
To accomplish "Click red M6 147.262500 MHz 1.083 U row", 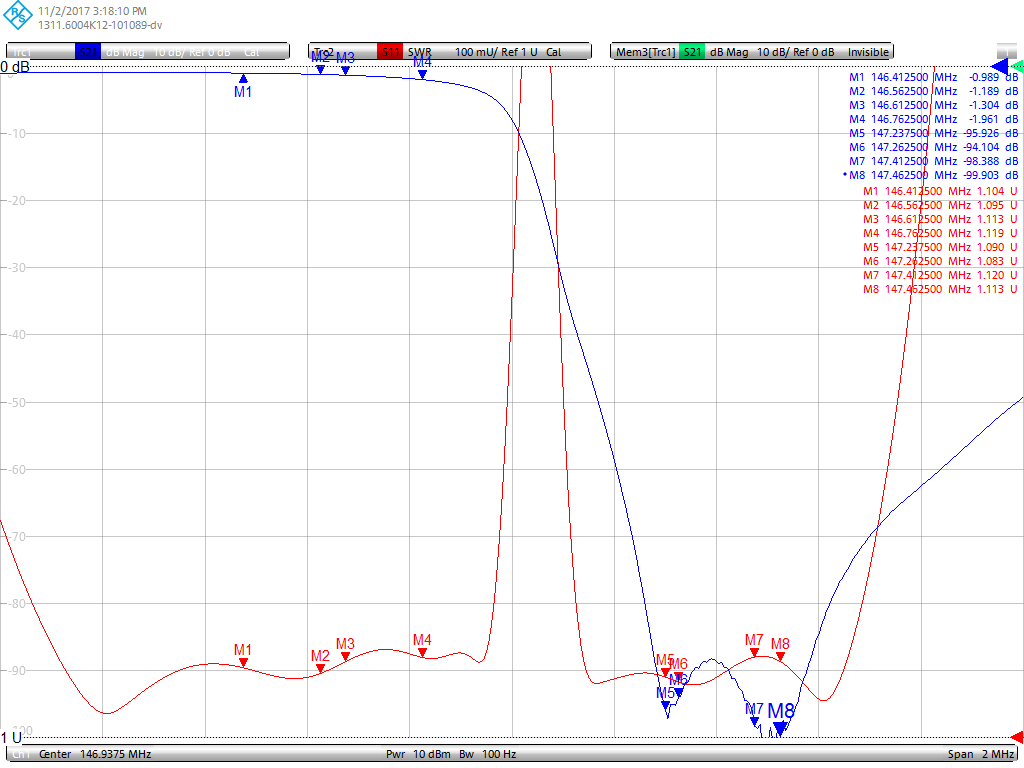I will click(x=940, y=261).
